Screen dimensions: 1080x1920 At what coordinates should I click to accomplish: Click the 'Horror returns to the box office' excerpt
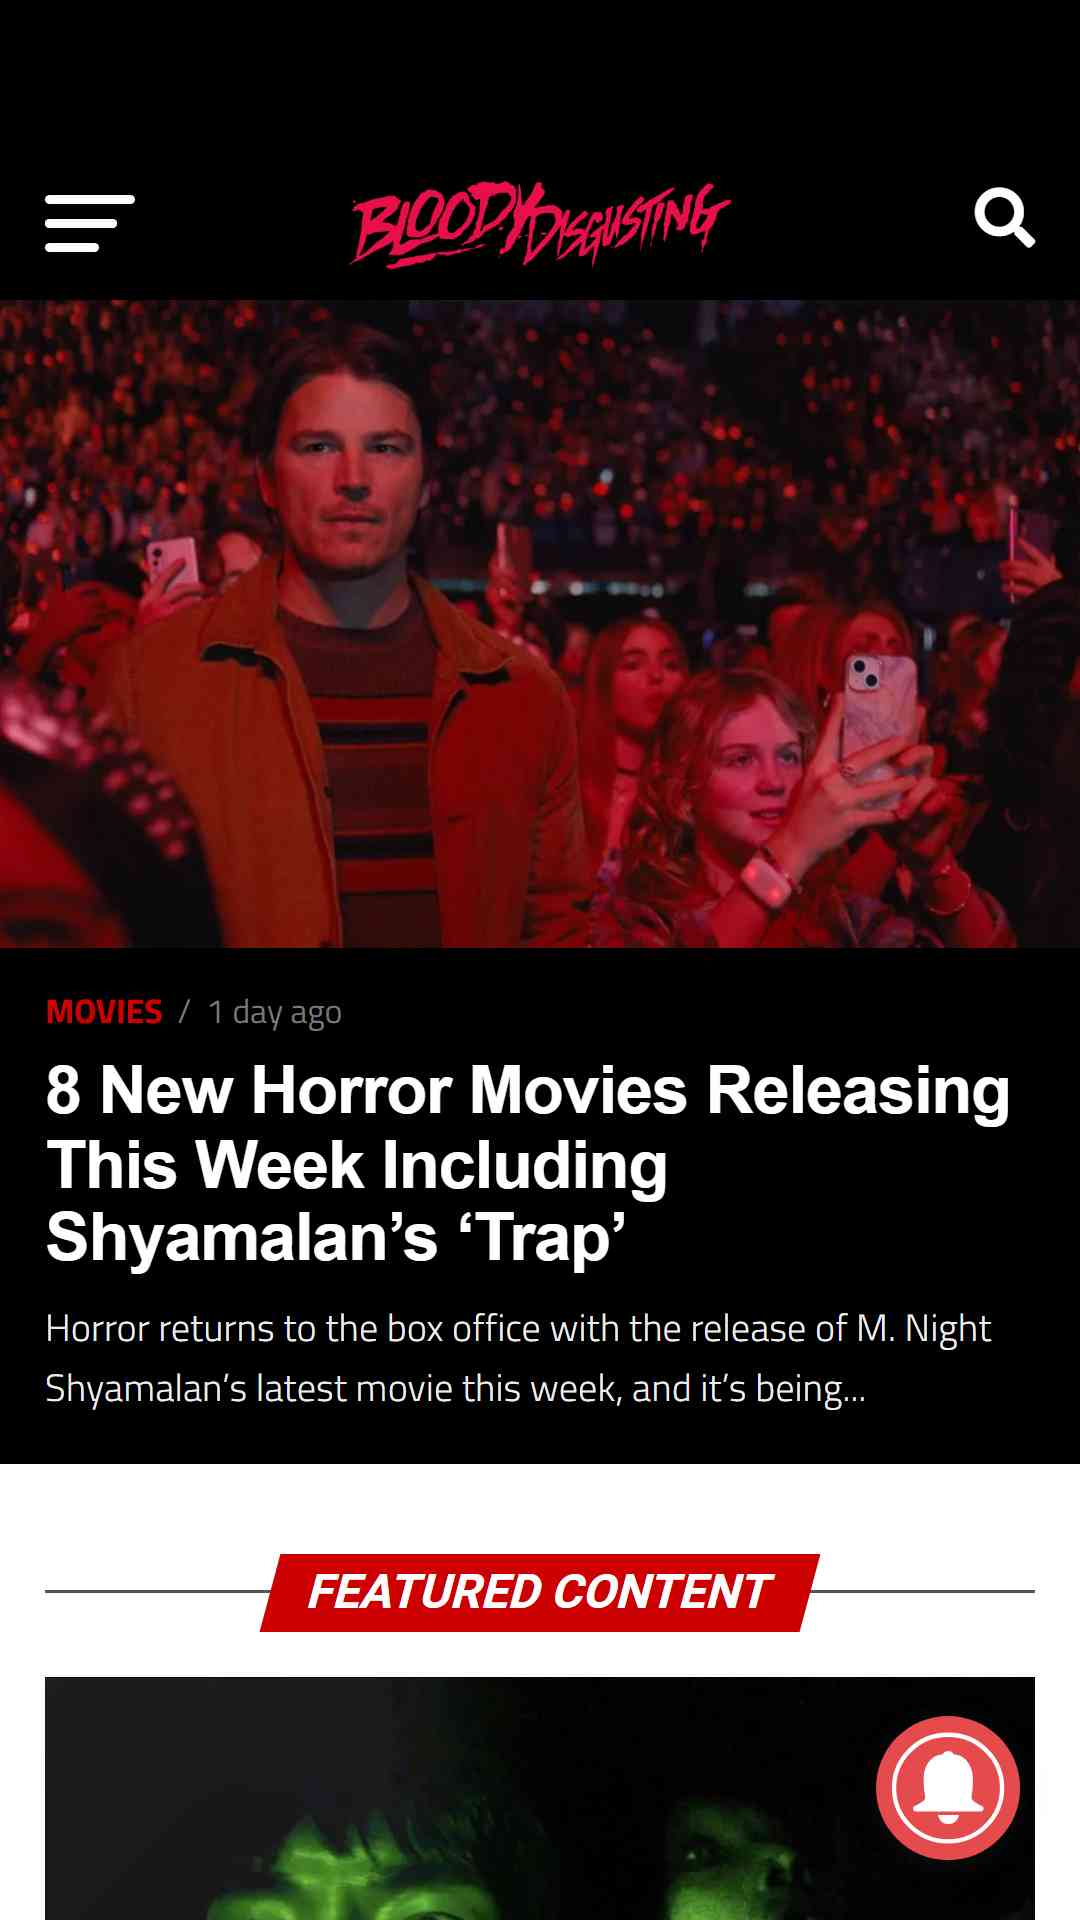click(518, 1358)
